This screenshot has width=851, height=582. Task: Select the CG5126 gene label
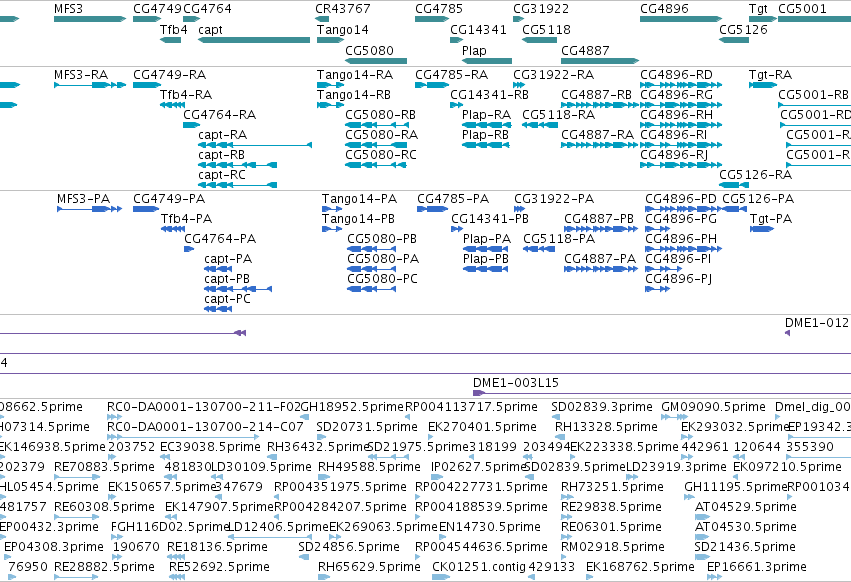pos(744,29)
